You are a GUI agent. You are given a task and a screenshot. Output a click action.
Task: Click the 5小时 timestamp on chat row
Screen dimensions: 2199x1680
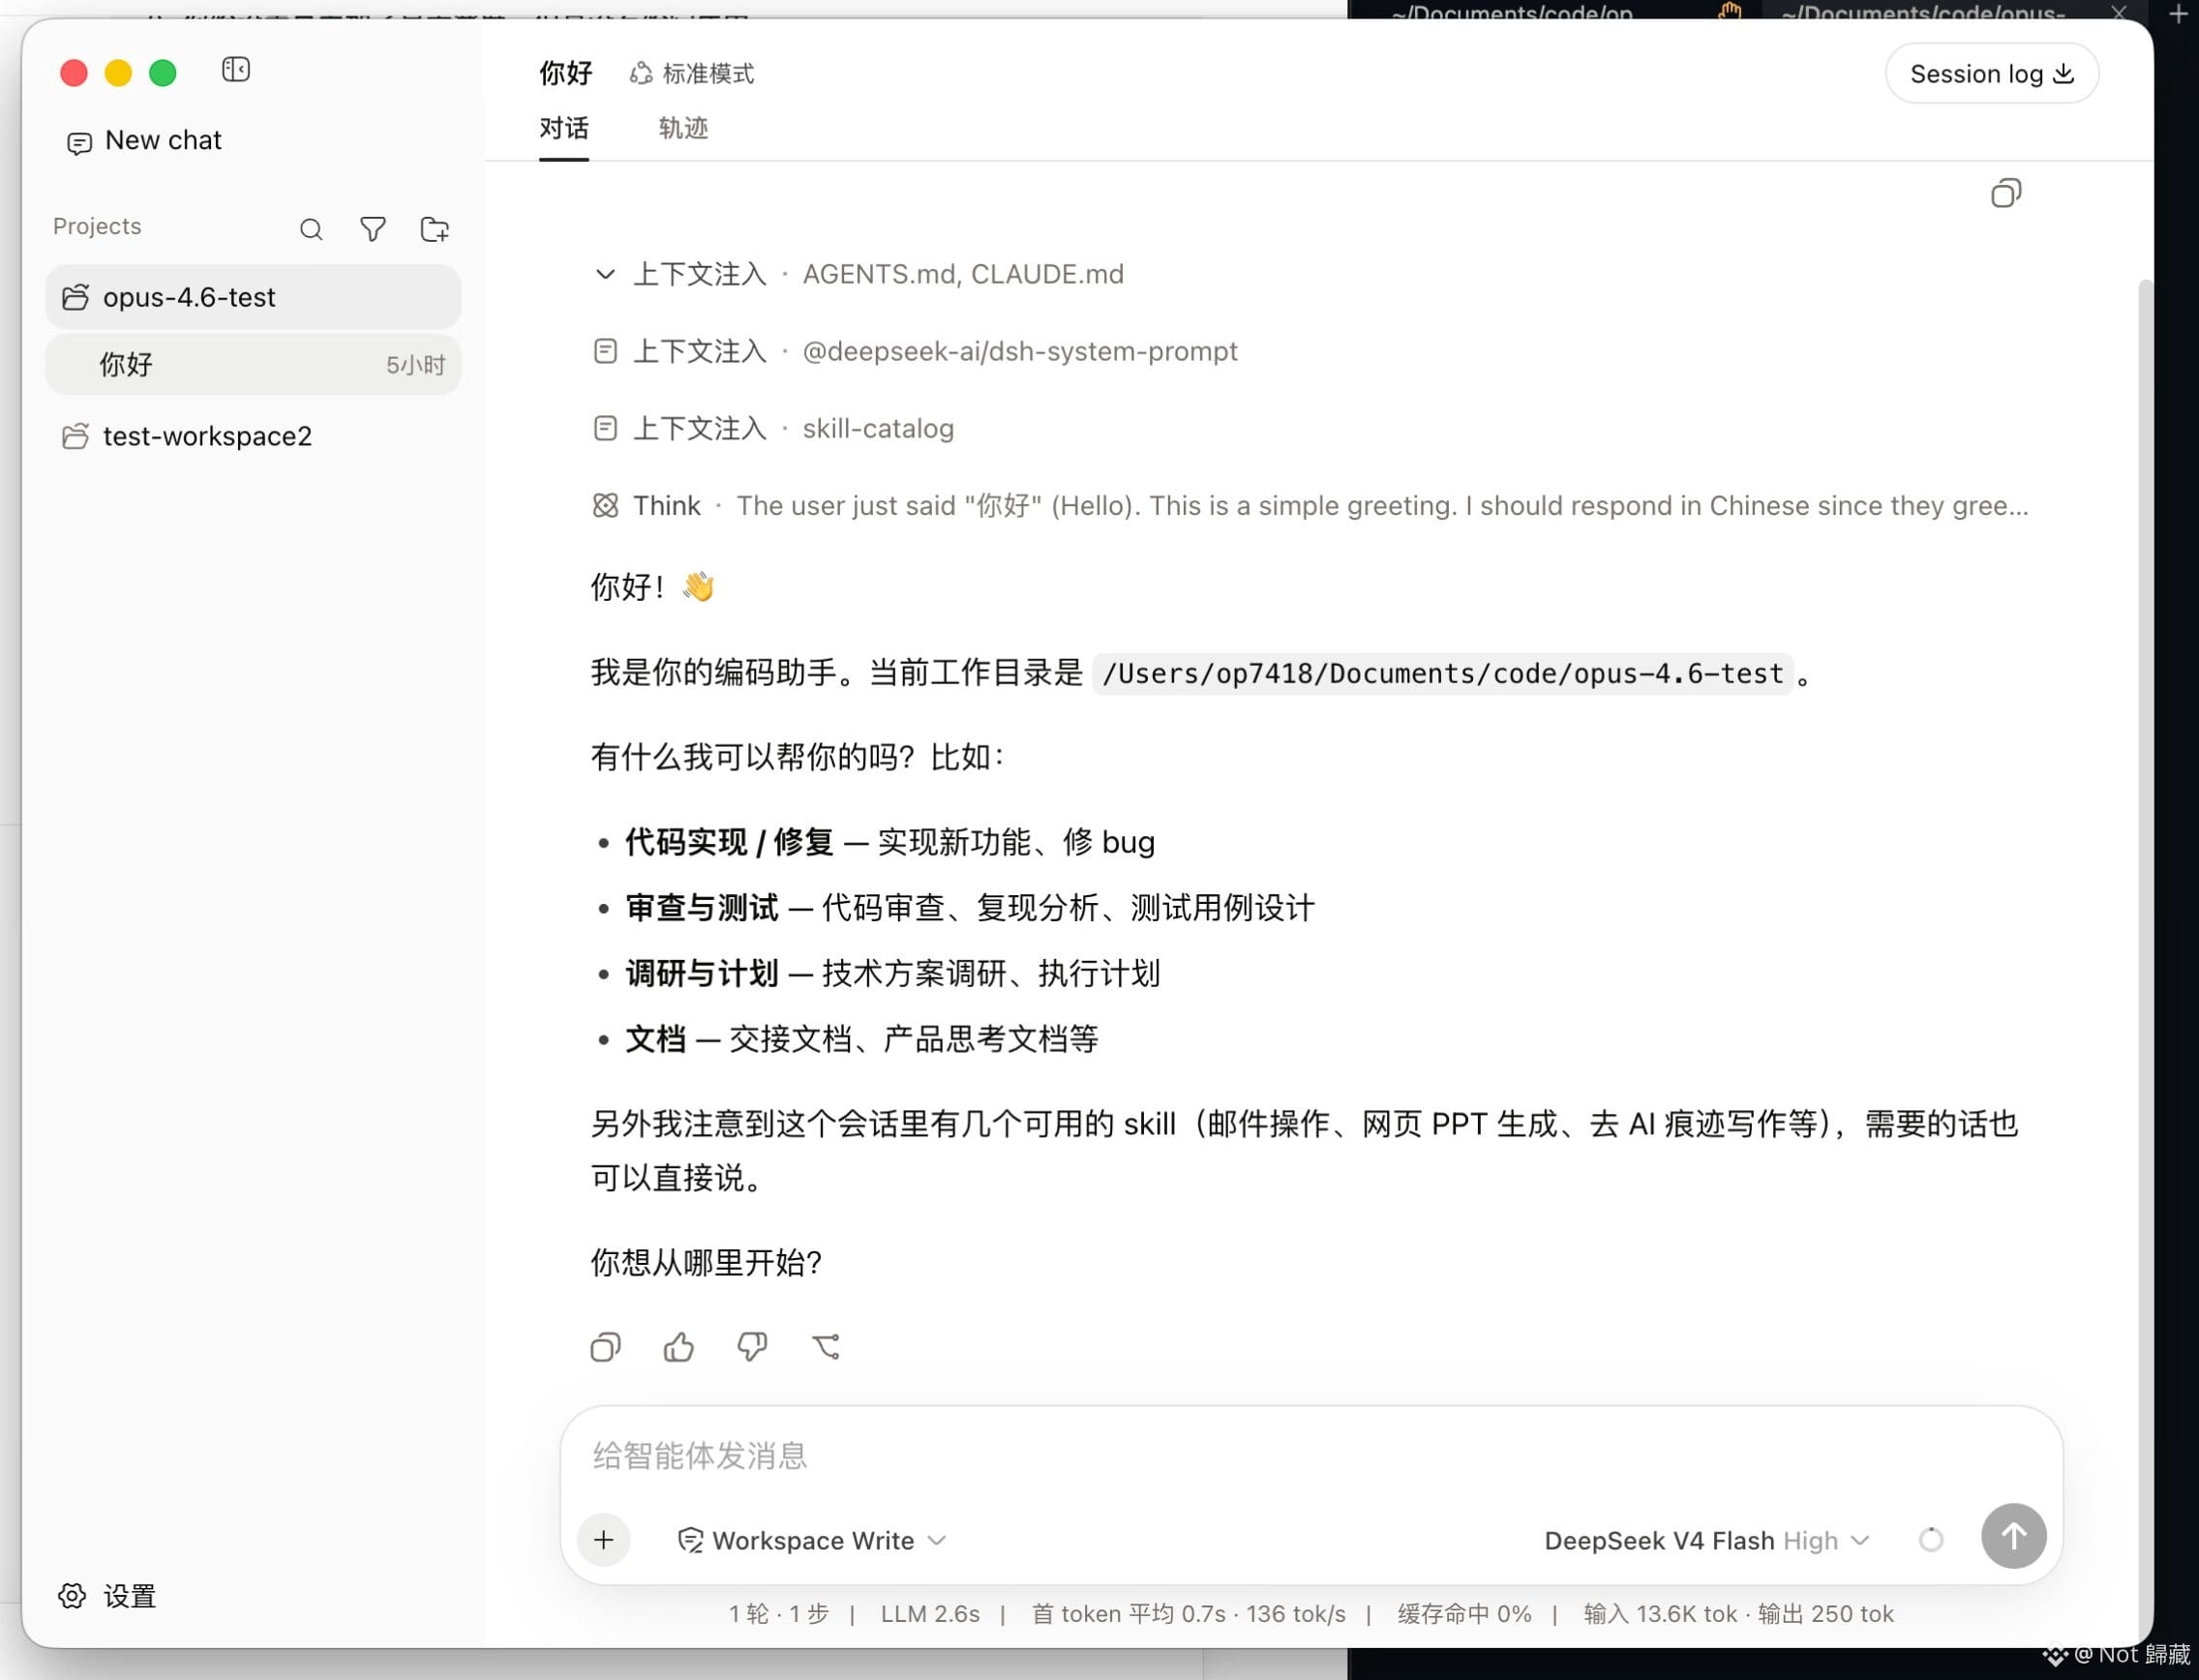[415, 365]
